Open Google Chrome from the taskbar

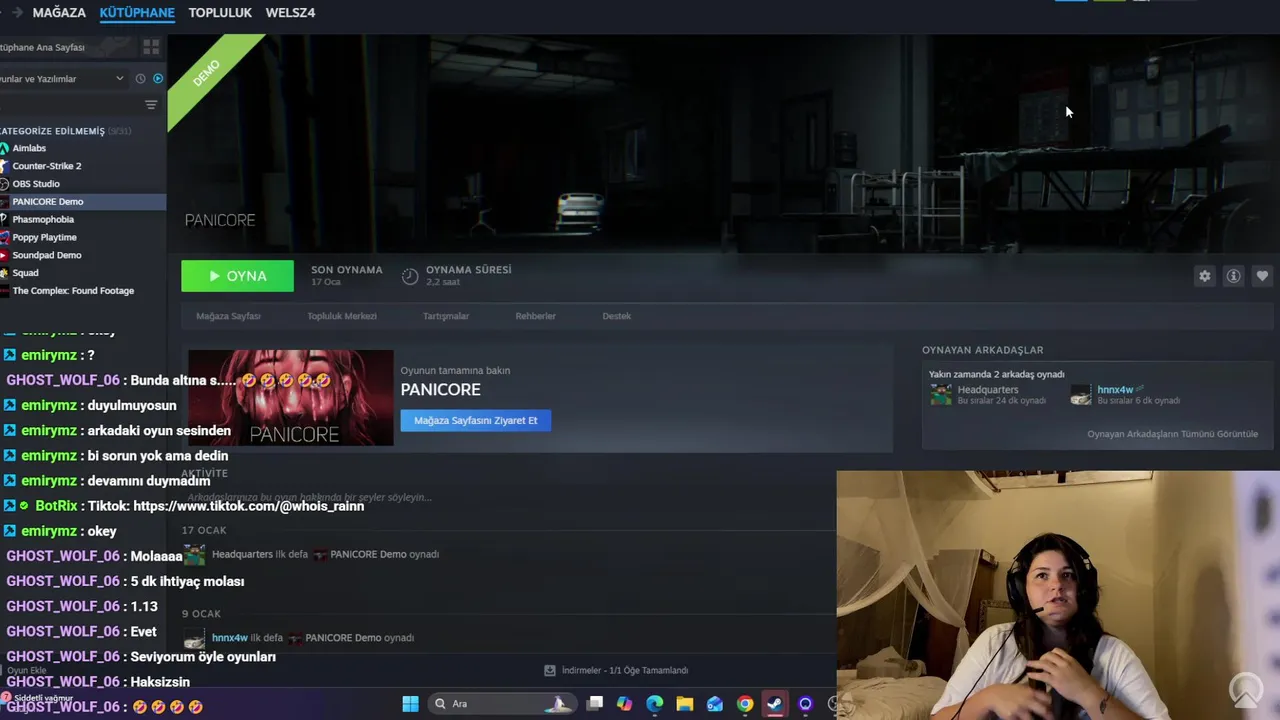point(745,704)
